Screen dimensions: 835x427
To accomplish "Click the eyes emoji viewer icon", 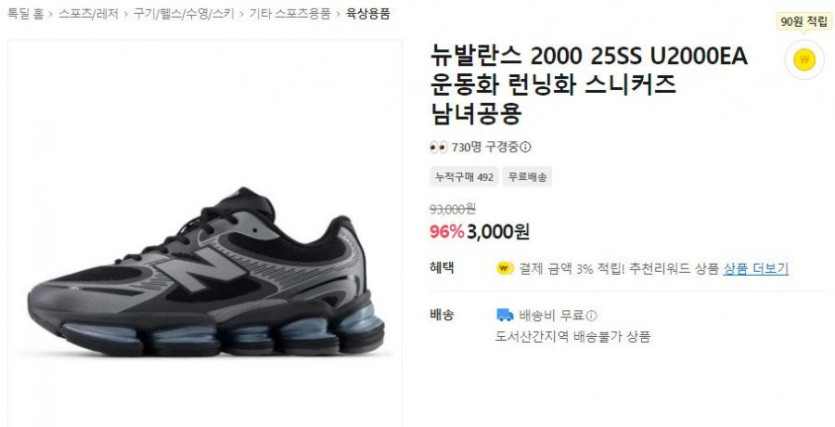I will tap(438, 147).
